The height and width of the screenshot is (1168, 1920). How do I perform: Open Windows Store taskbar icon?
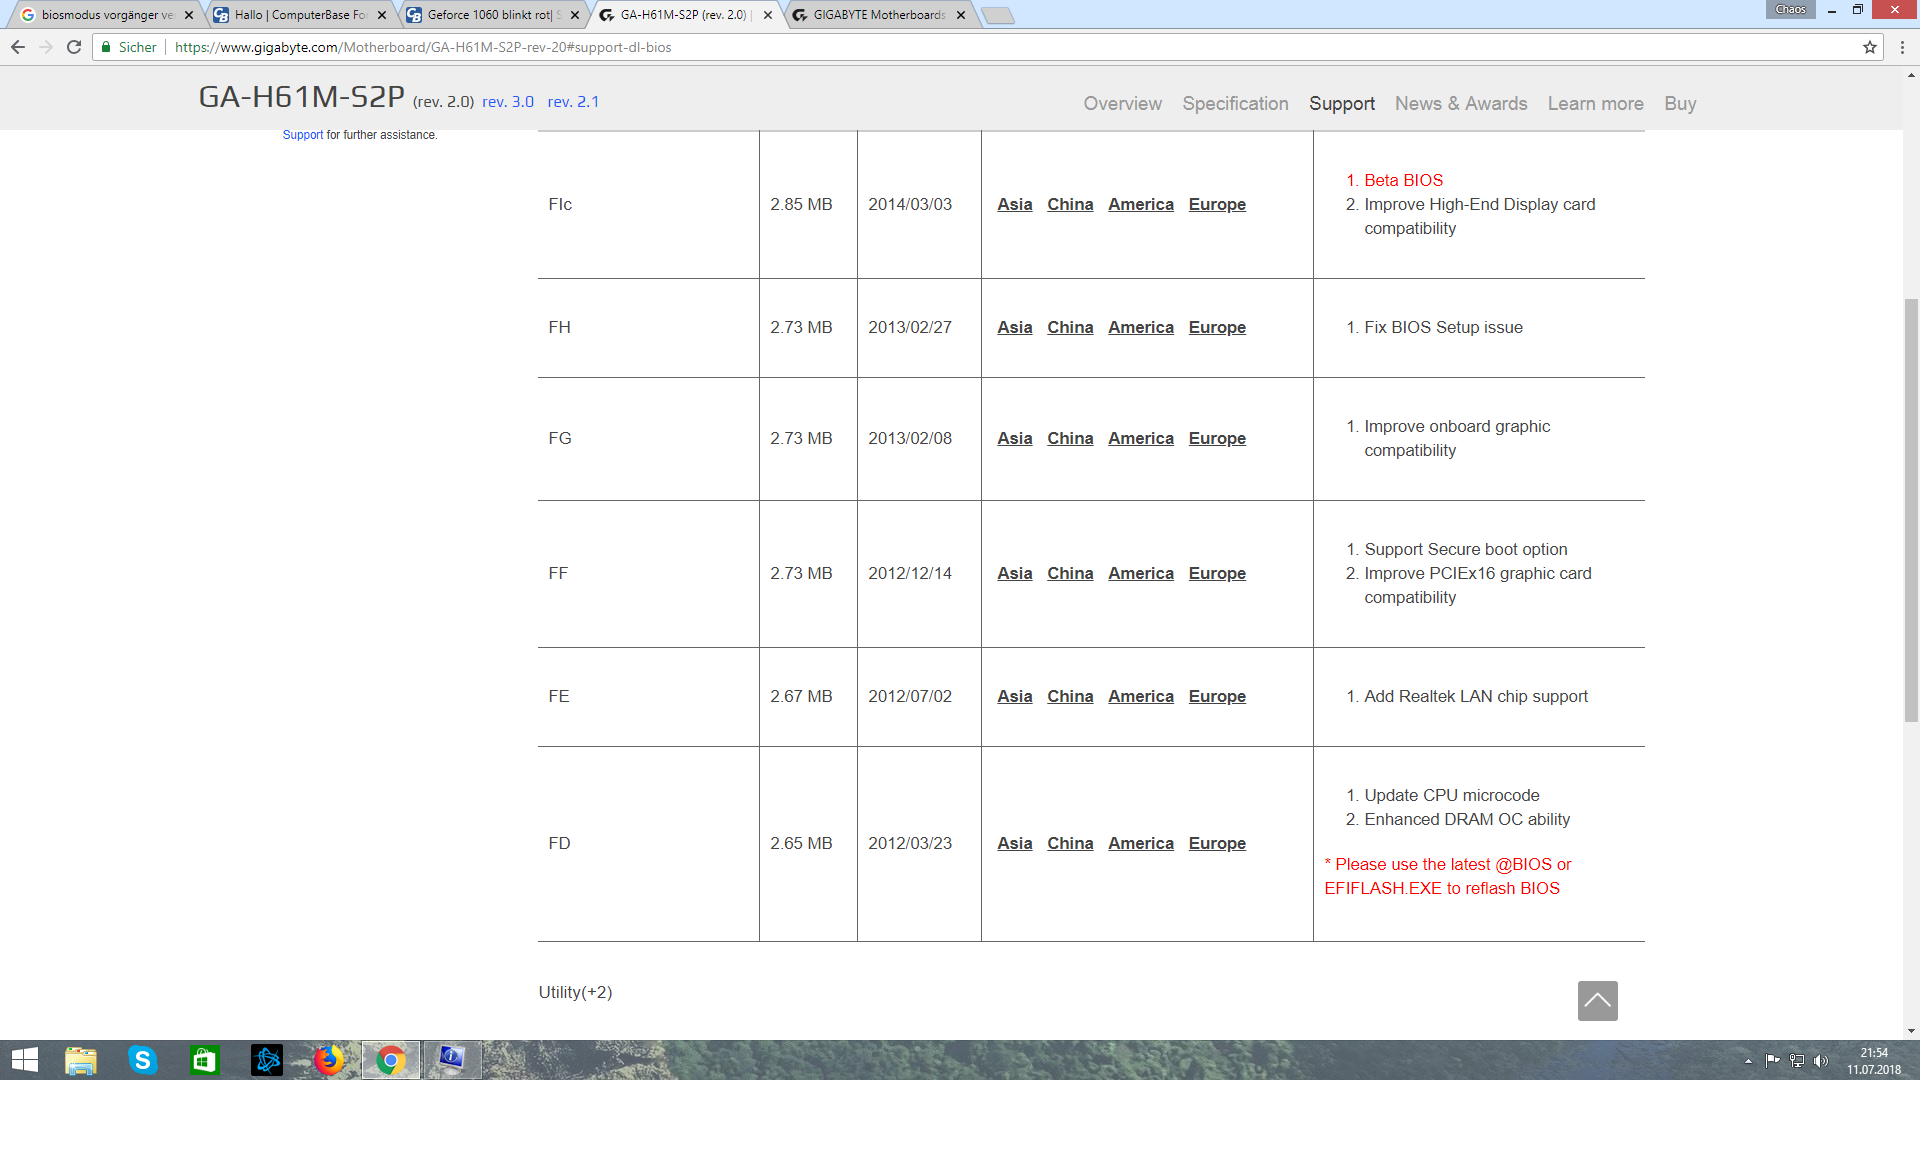pyautogui.click(x=204, y=1060)
